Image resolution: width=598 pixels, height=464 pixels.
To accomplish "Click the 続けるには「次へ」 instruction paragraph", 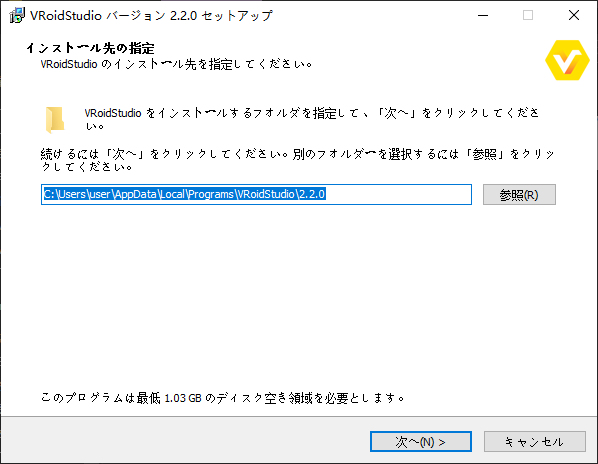I will (x=297, y=160).
